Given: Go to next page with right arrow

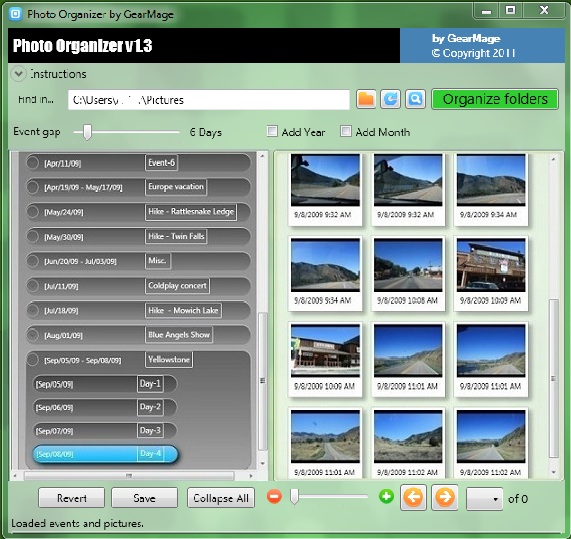Looking at the screenshot, I should [445, 497].
